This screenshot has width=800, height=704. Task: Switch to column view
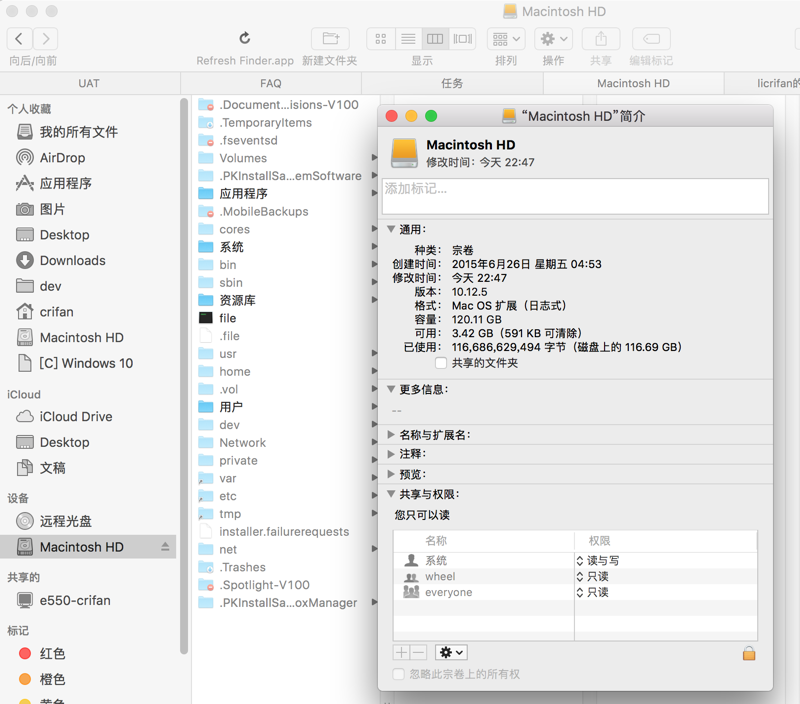click(435, 39)
